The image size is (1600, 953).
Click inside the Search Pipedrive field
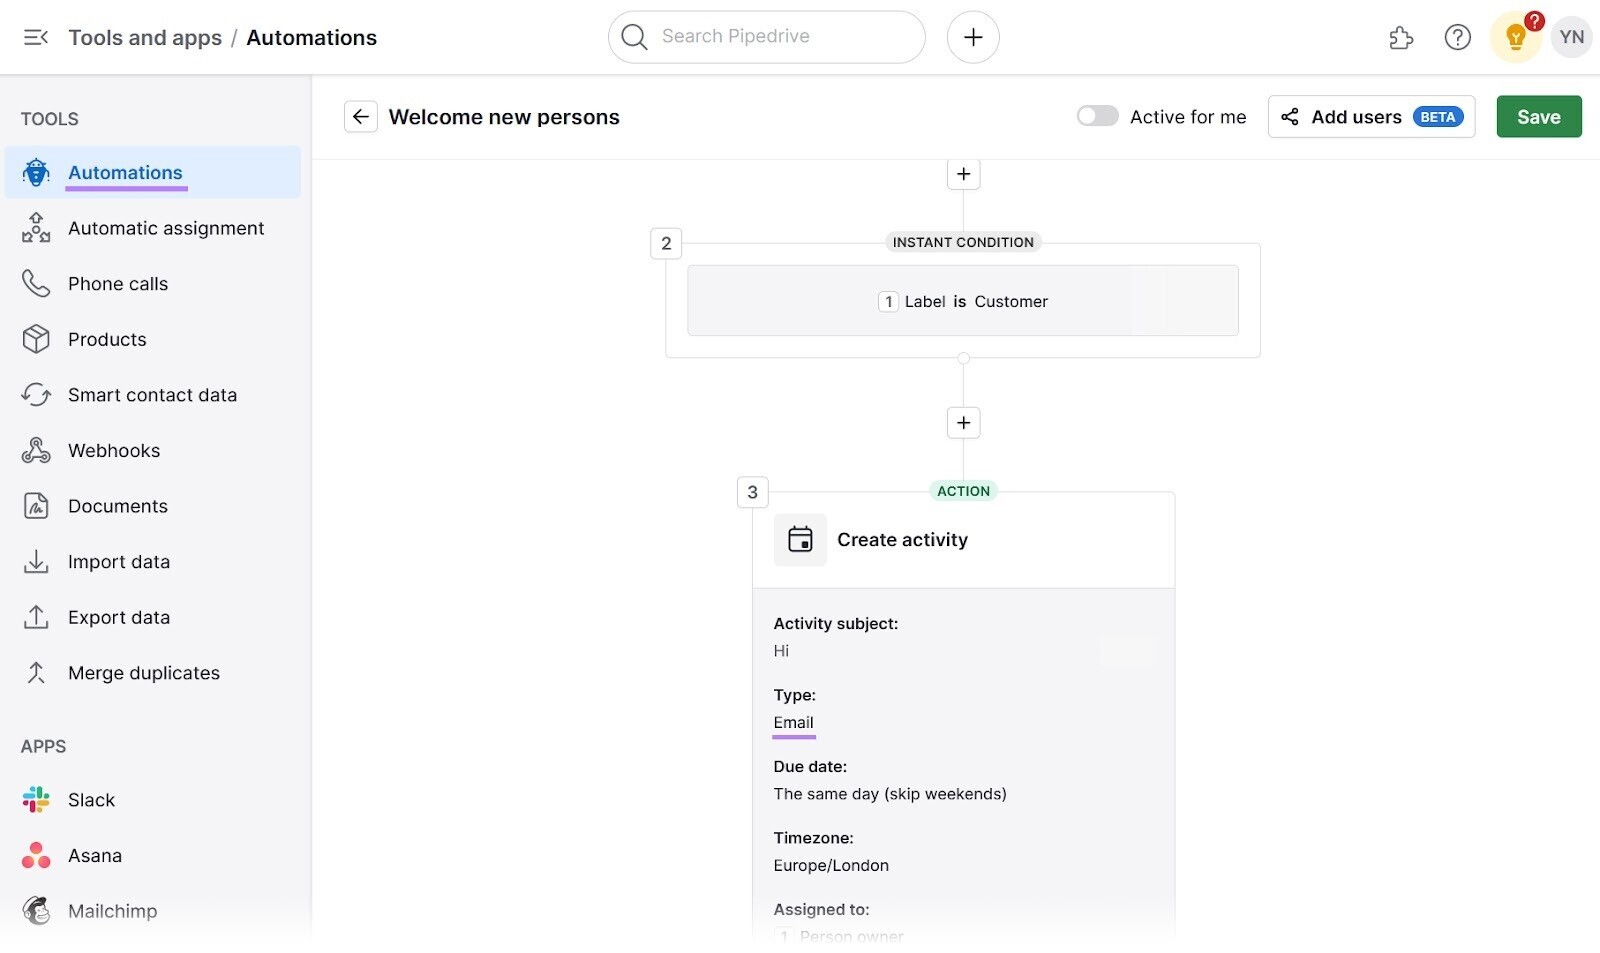pos(766,36)
